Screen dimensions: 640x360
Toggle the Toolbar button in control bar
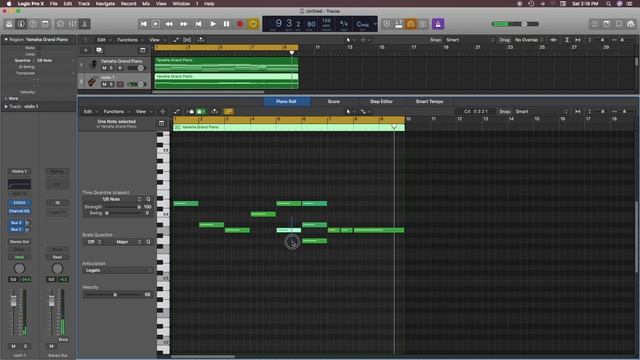click(x=45, y=24)
